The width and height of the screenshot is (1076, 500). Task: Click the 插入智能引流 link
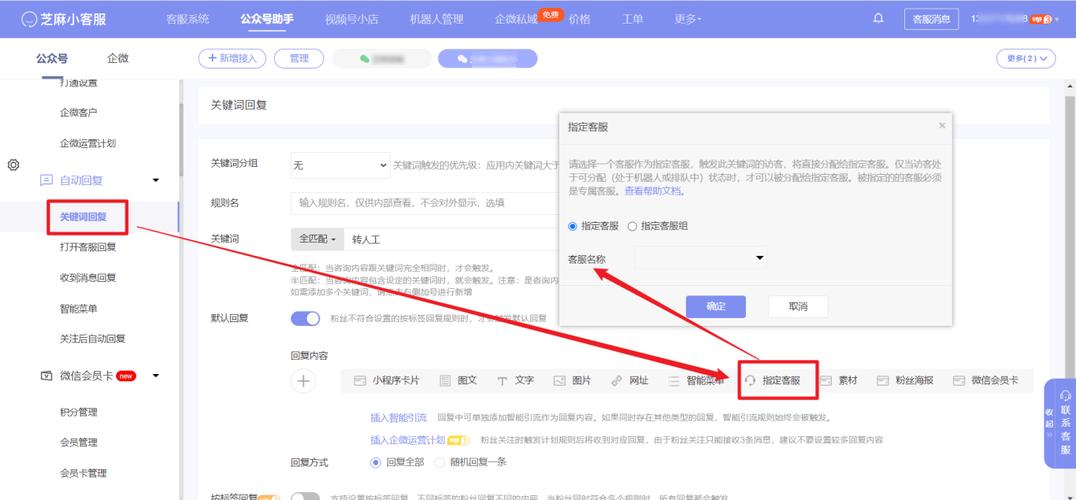pos(399,418)
